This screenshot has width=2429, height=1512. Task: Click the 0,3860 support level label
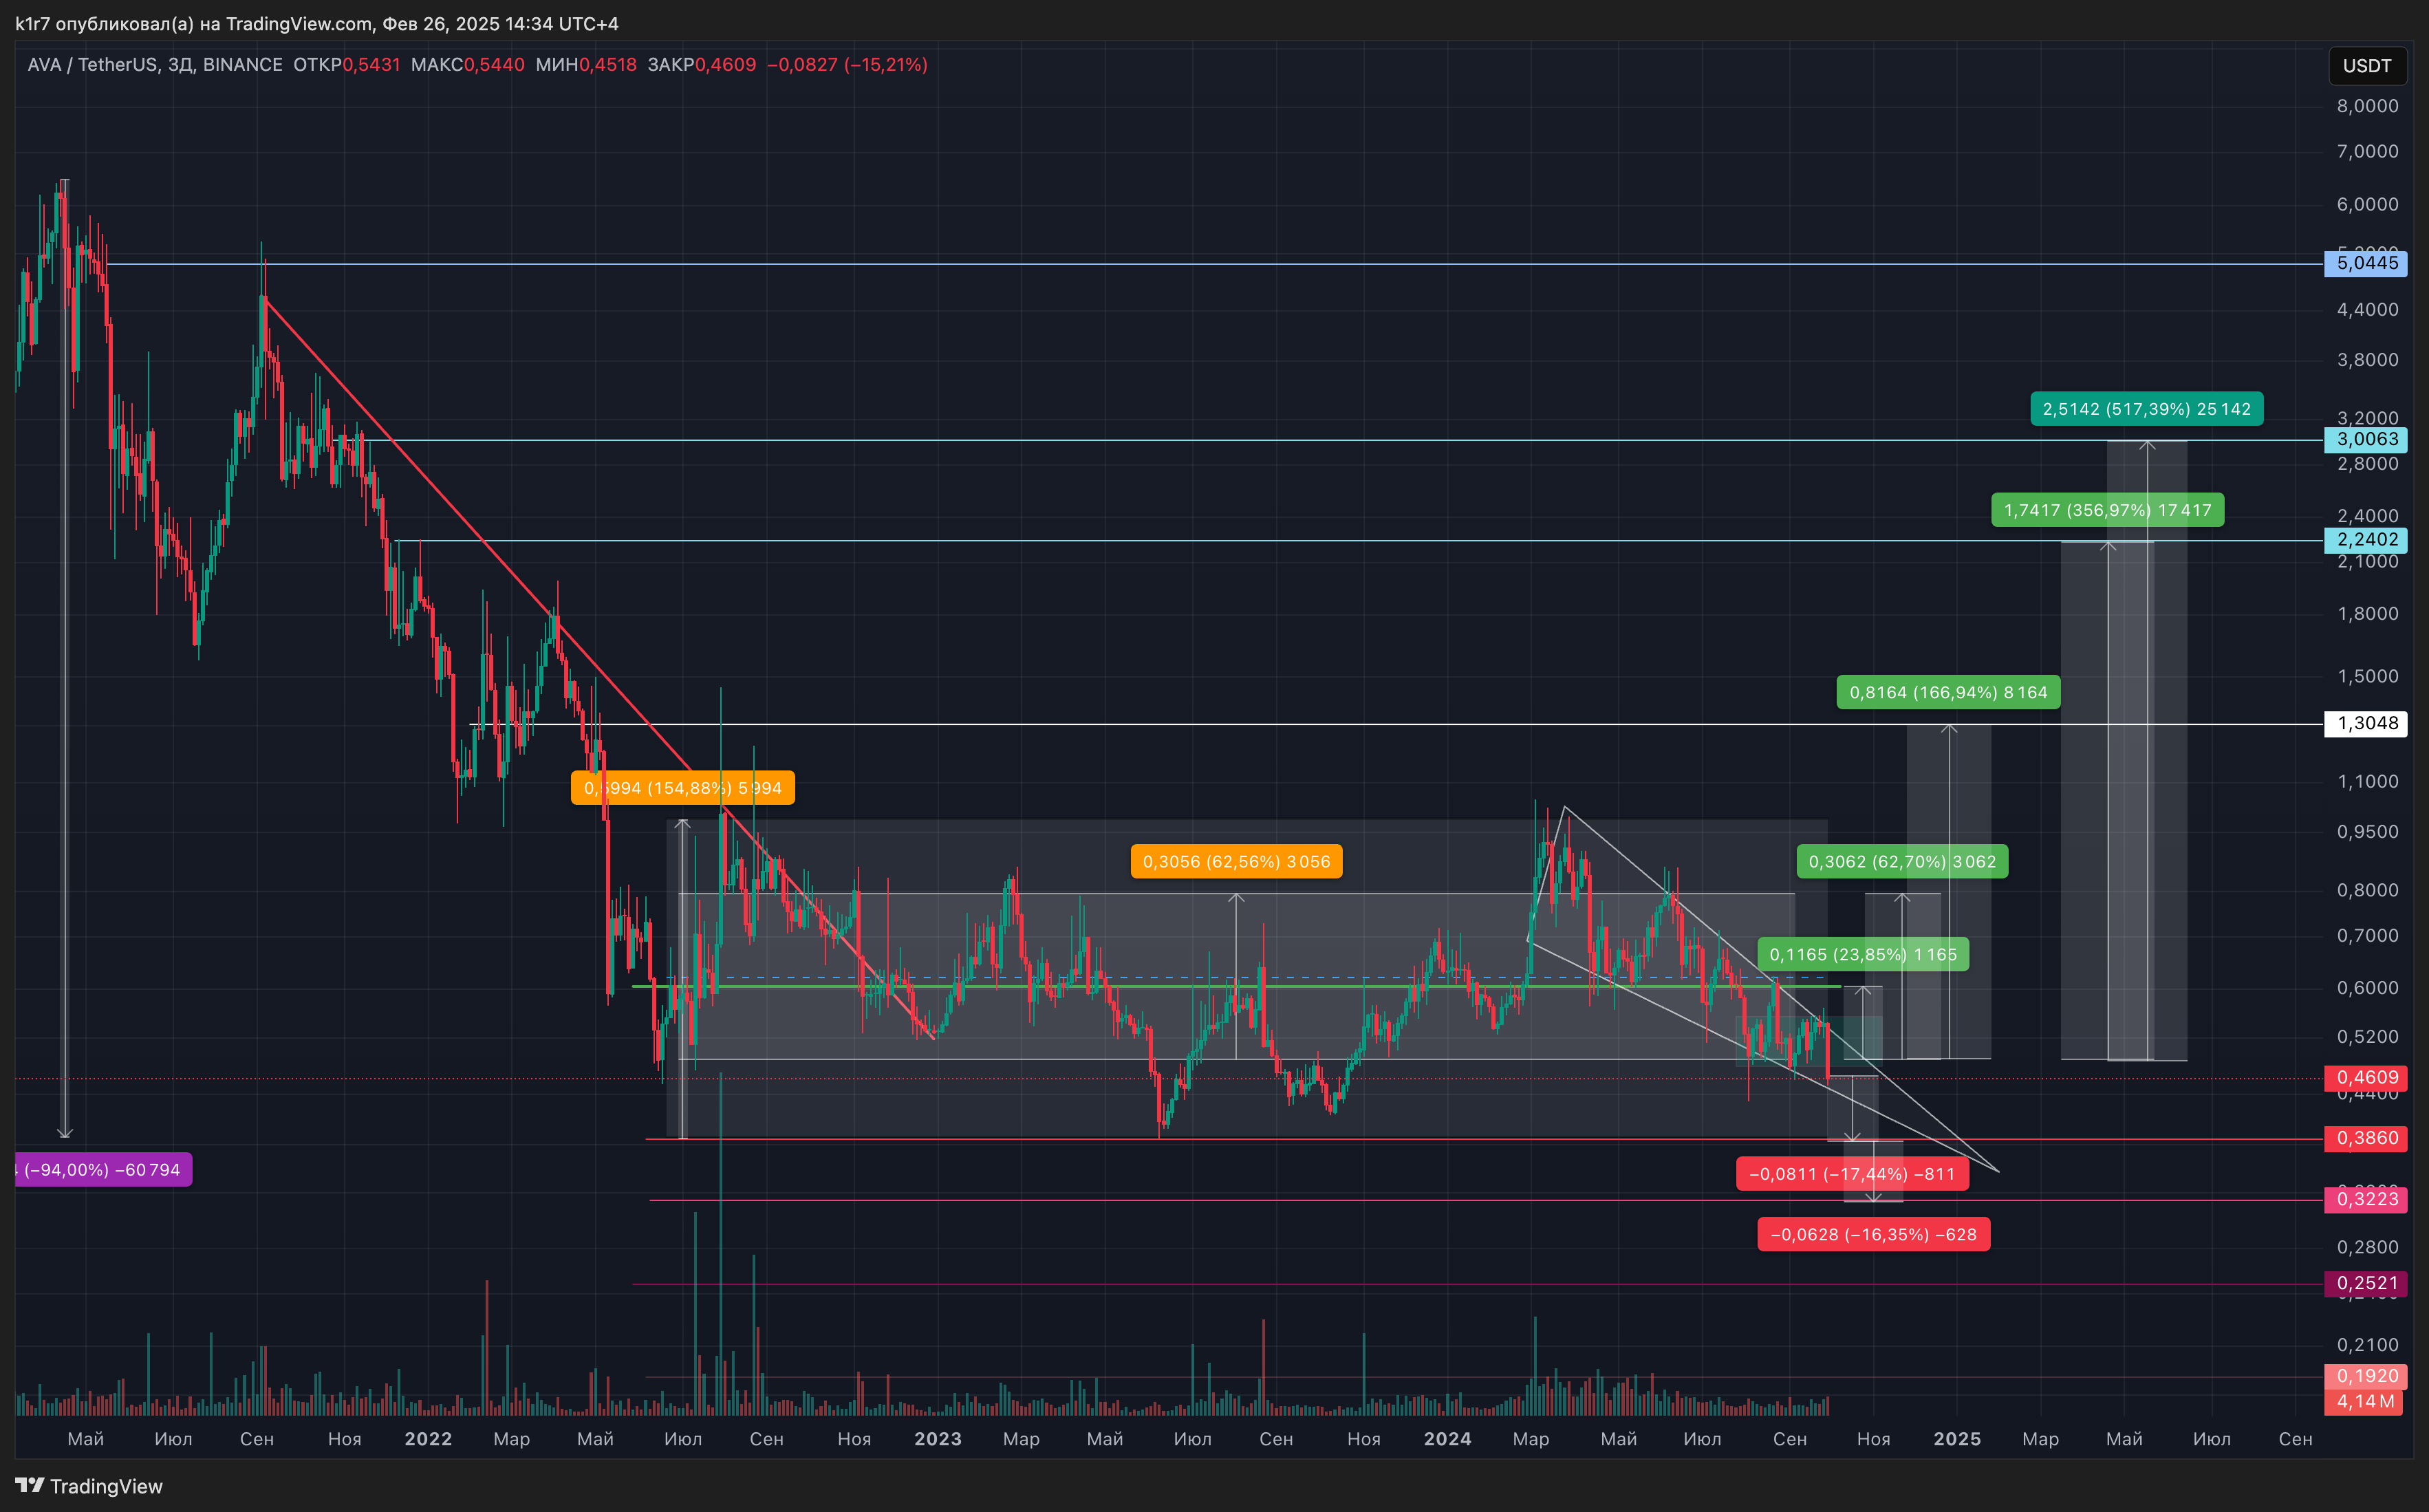click(x=2366, y=1138)
